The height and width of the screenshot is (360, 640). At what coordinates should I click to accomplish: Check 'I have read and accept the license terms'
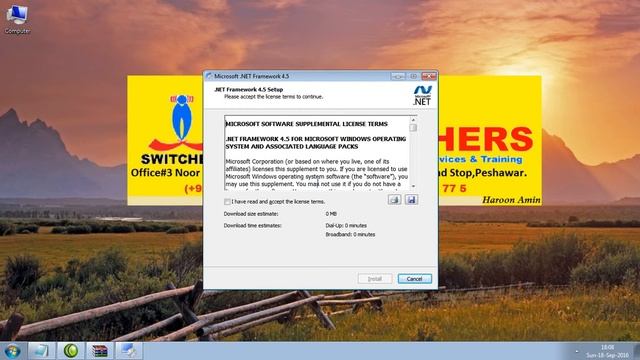227,202
